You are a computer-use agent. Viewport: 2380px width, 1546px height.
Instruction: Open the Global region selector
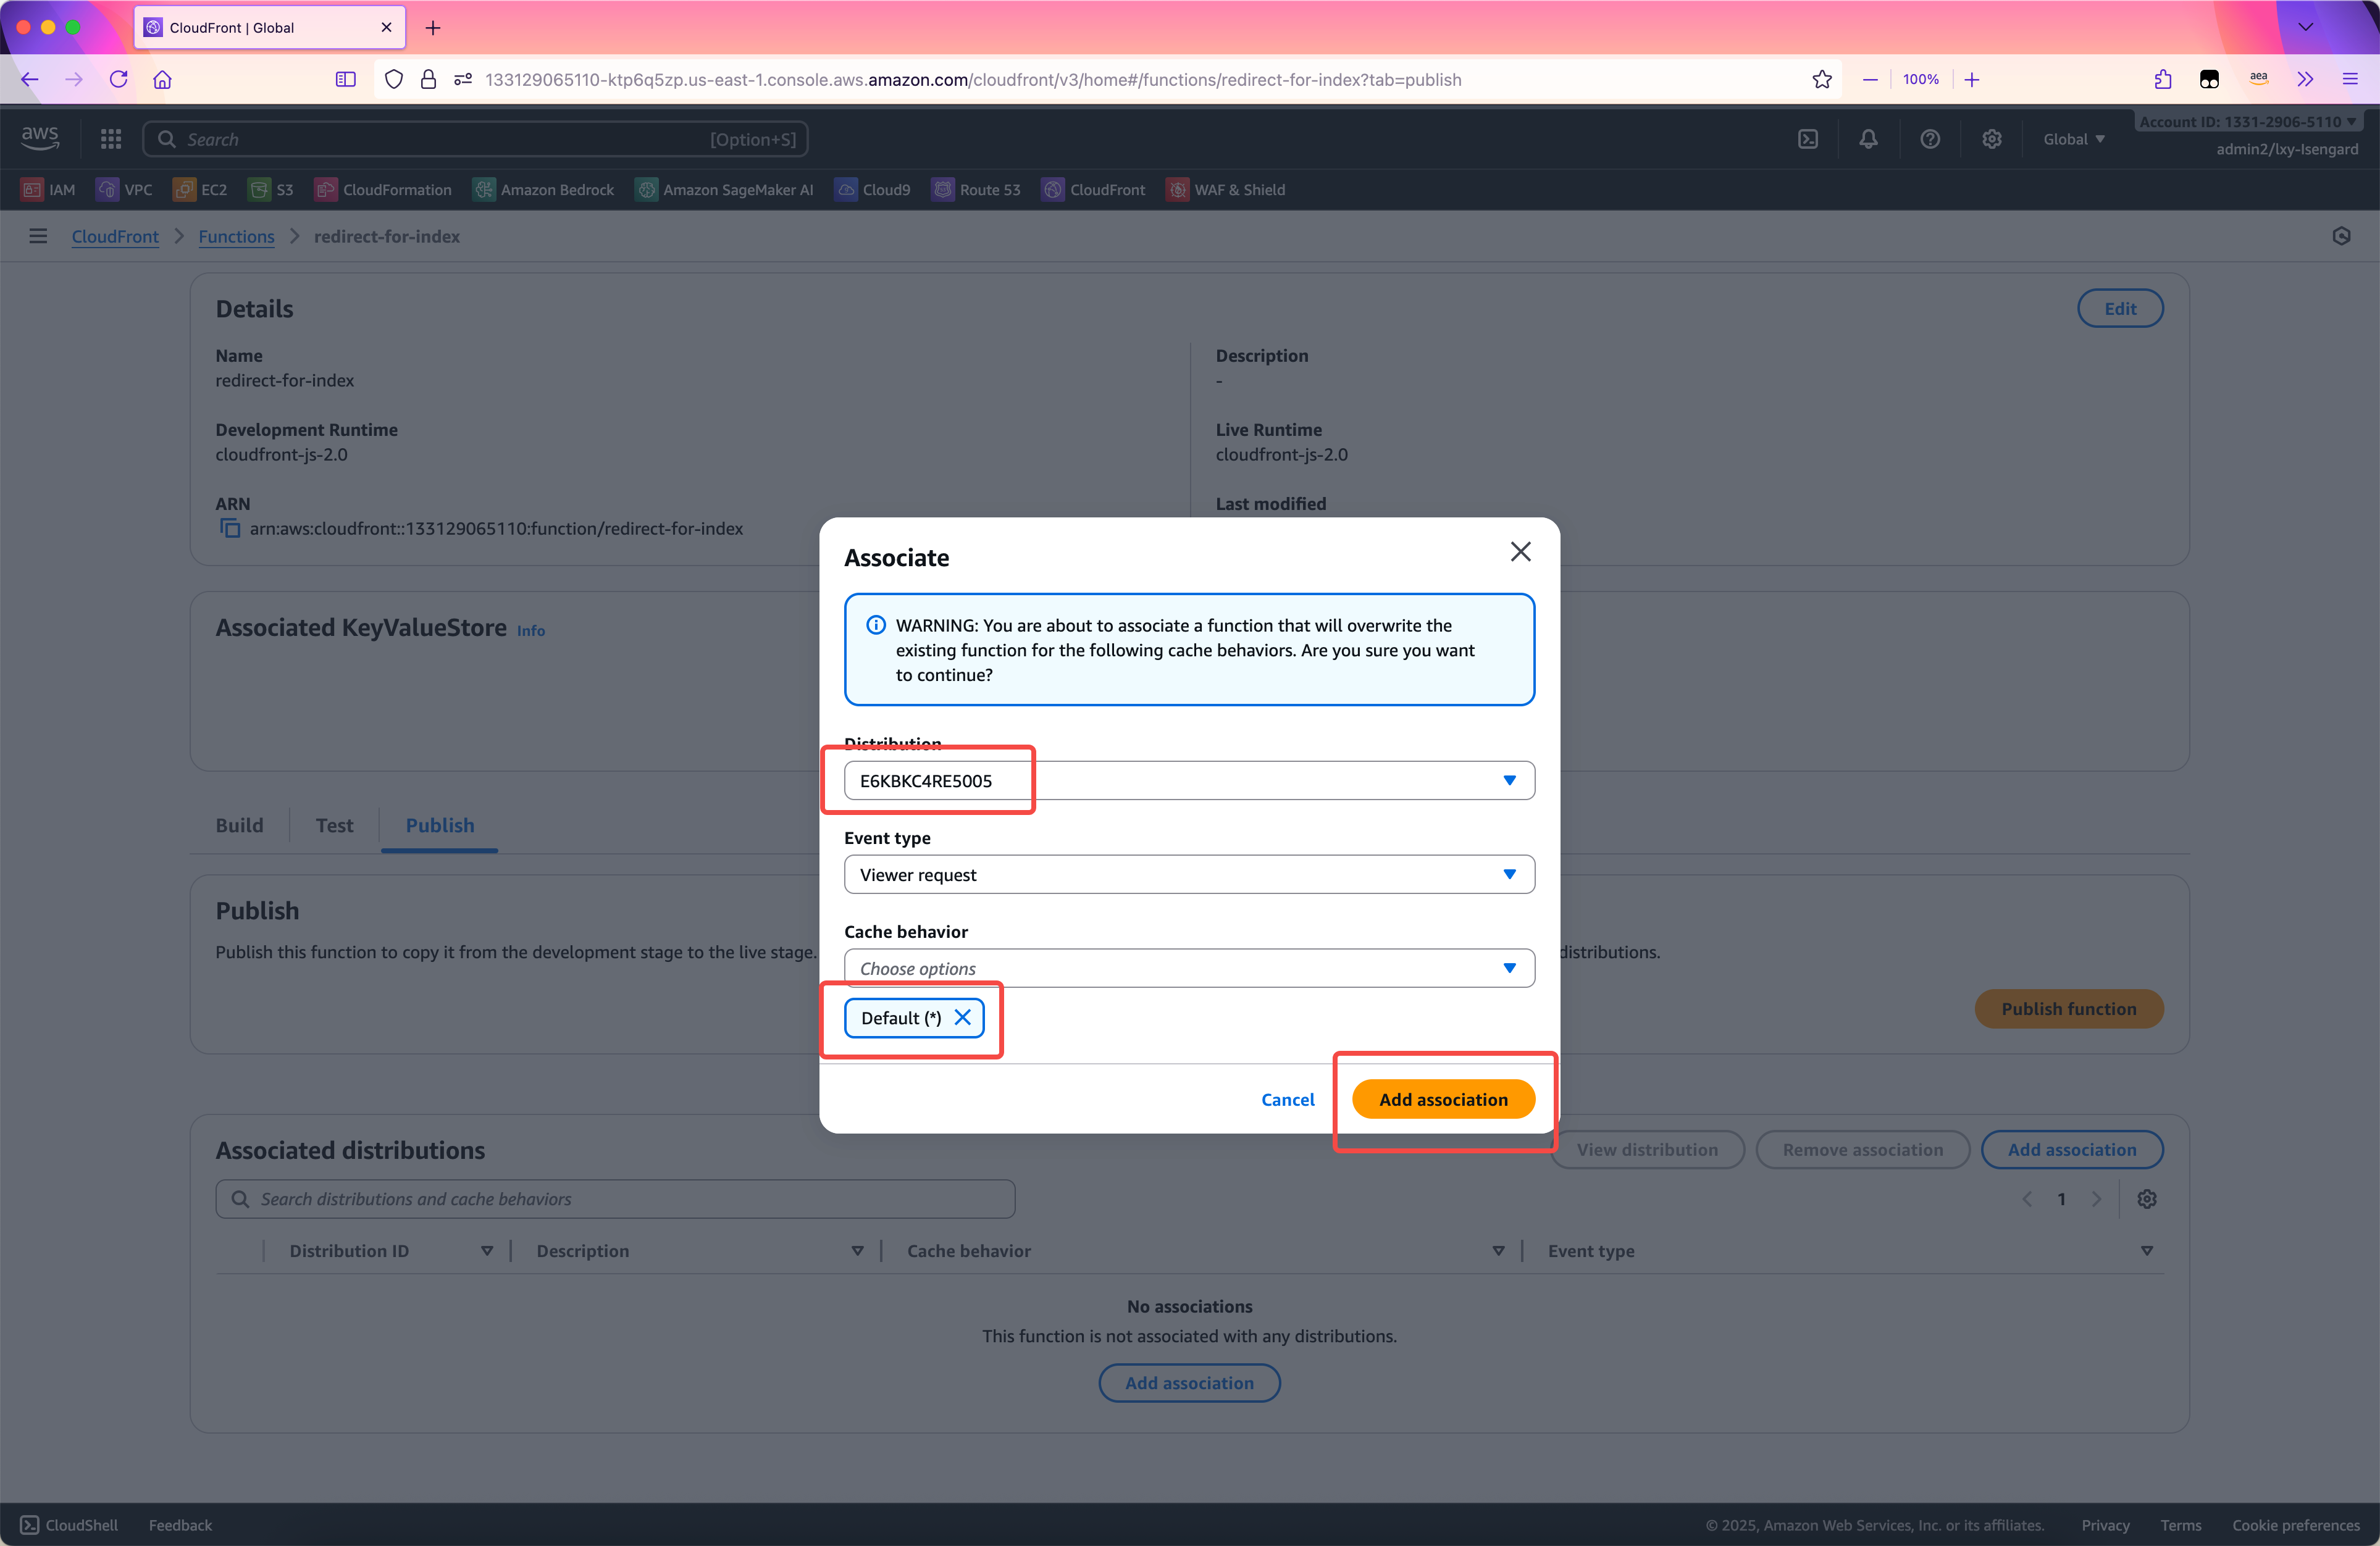click(2073, 139)
